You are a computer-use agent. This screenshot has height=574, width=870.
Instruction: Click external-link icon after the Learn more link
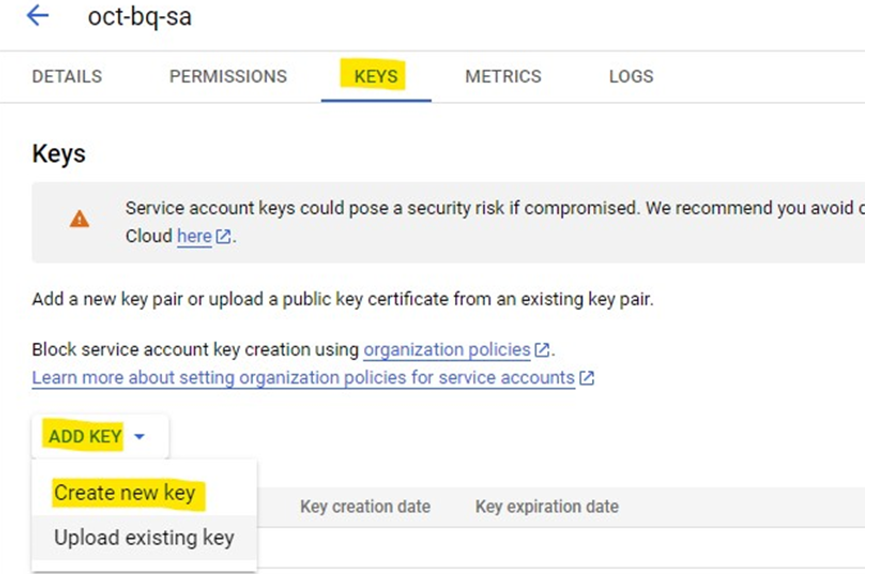(587, 378)
